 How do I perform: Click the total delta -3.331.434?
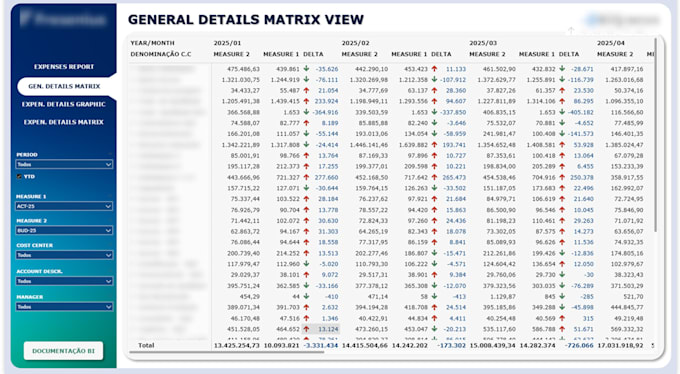[x=321, y=345]
